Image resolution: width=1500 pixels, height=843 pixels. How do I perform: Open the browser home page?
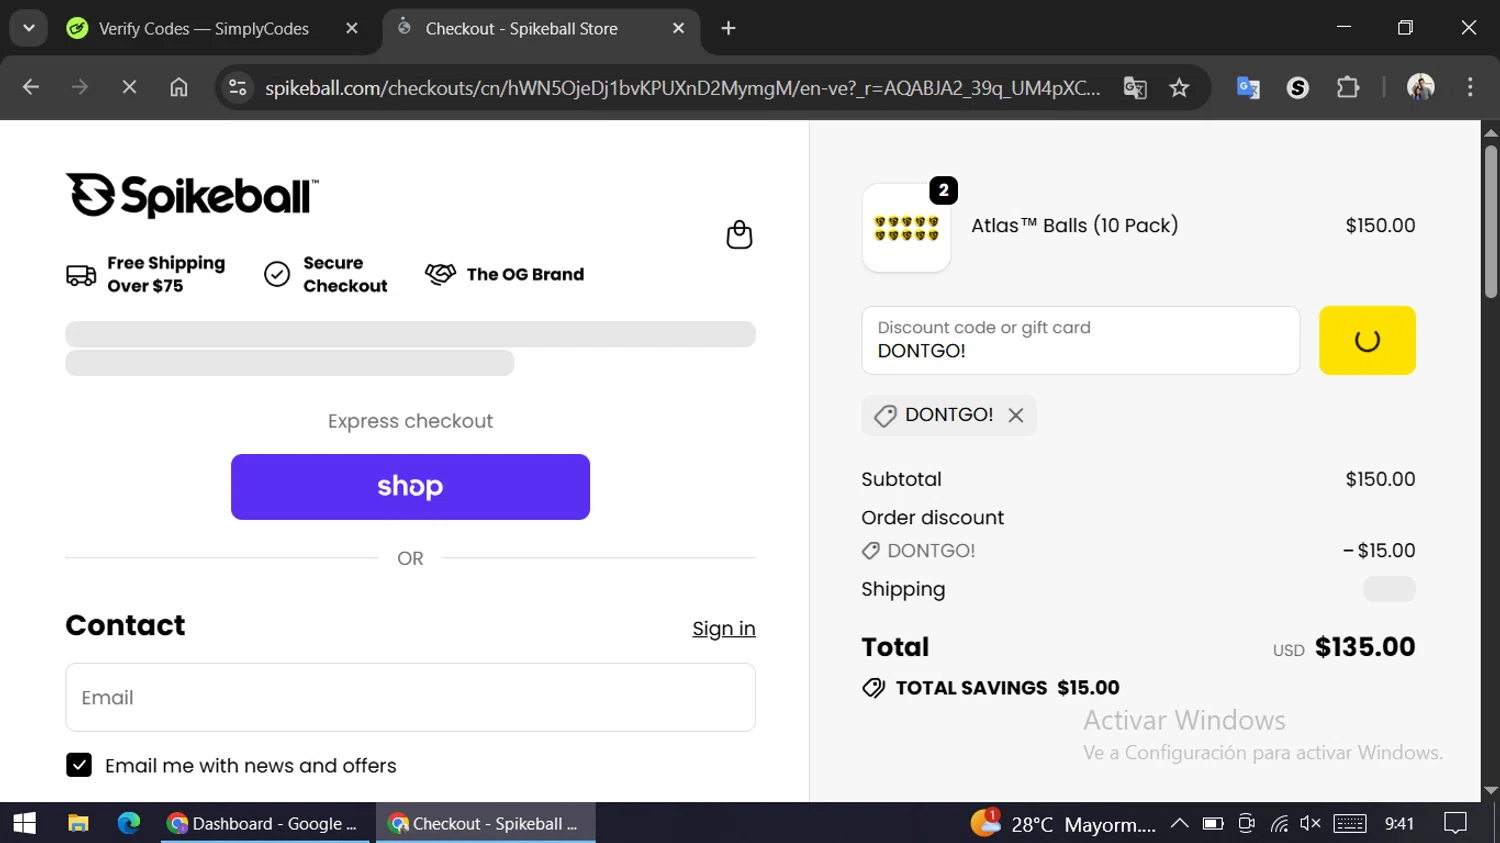pos(179,87)
